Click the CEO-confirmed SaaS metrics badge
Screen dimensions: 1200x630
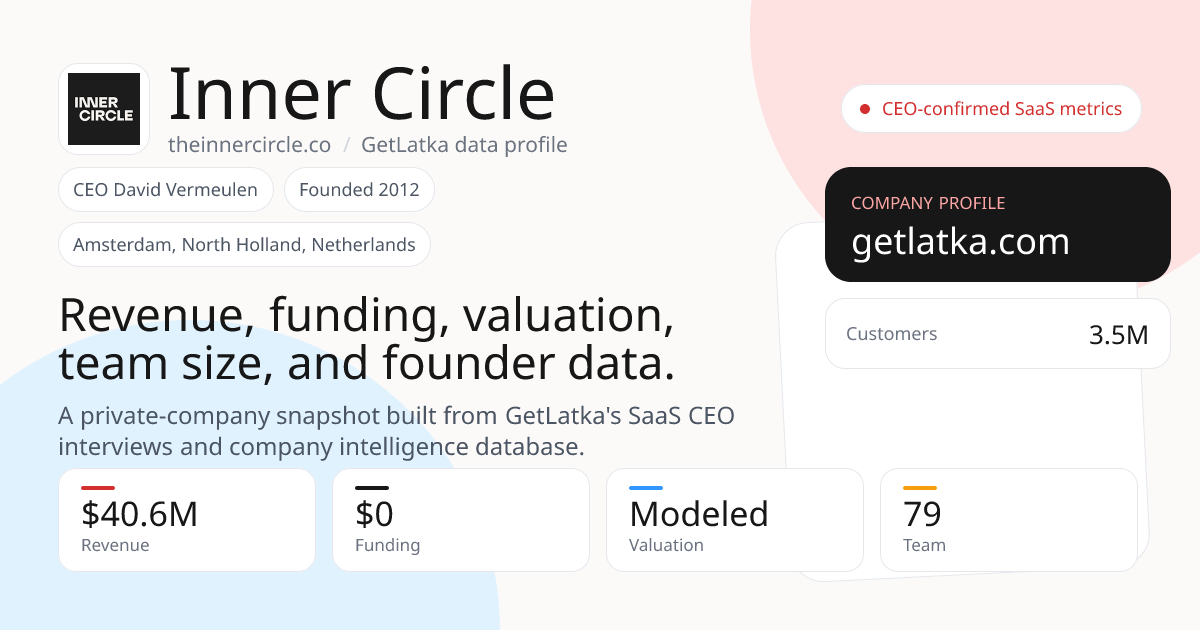coord(991,109)
